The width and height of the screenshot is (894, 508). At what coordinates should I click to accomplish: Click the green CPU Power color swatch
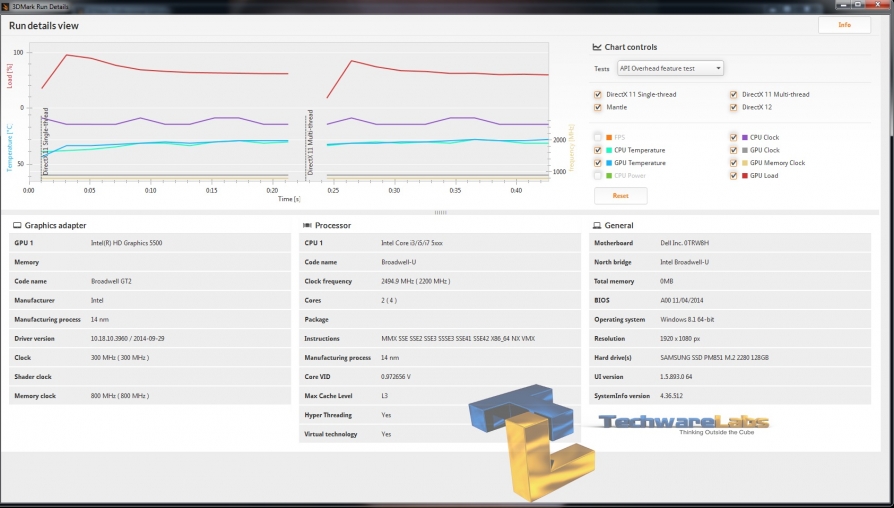click(x=609, y=176)
